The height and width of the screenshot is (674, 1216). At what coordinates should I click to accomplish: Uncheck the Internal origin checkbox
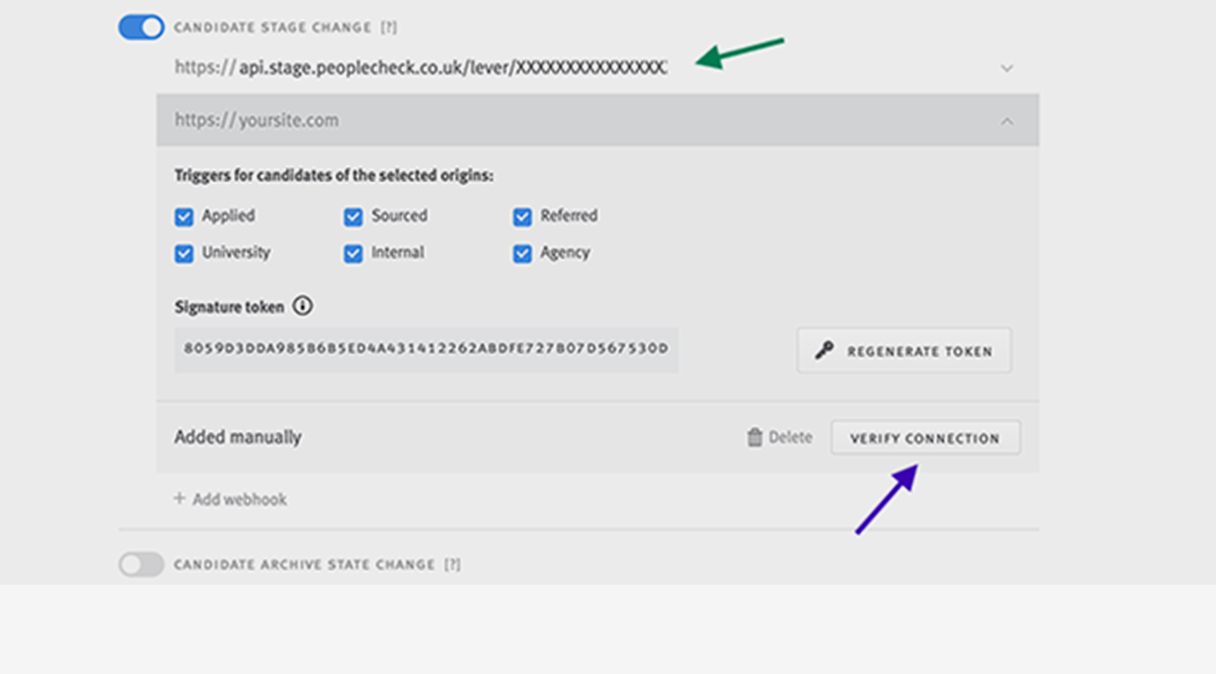point(353,254)
